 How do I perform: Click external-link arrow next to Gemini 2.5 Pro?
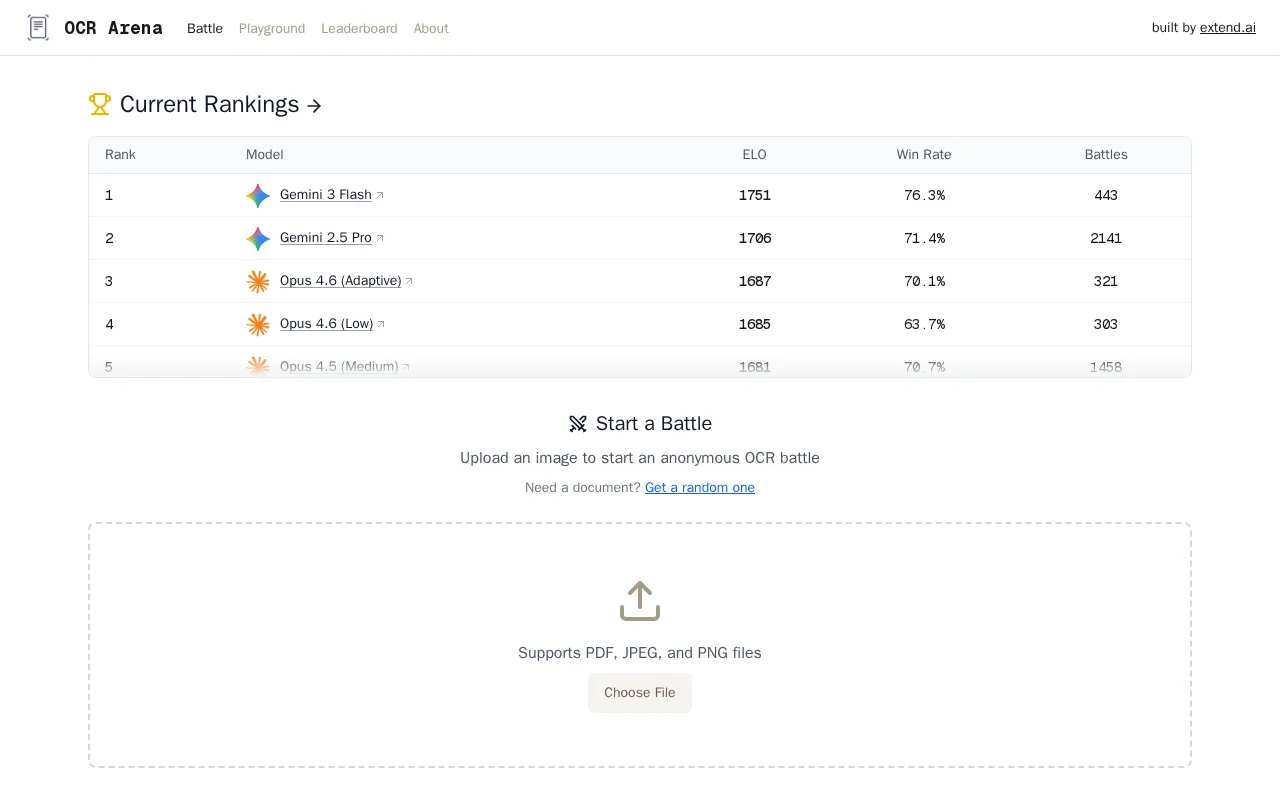pyautogui.click(x=380, y=238)
